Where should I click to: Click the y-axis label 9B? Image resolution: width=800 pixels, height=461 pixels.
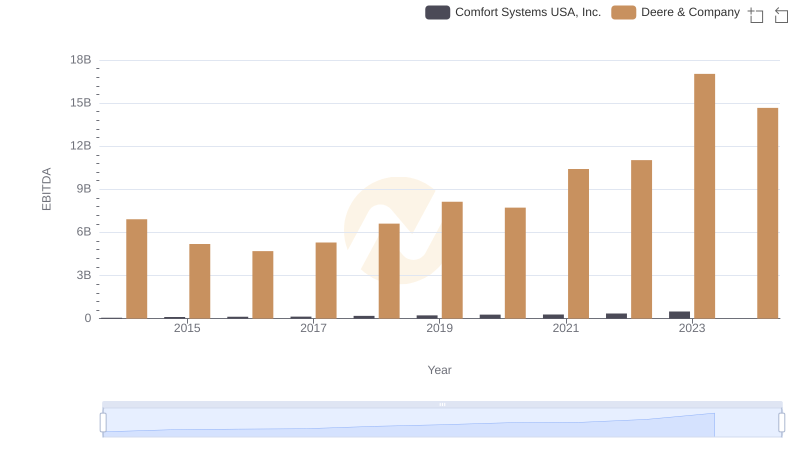(84, 189)
